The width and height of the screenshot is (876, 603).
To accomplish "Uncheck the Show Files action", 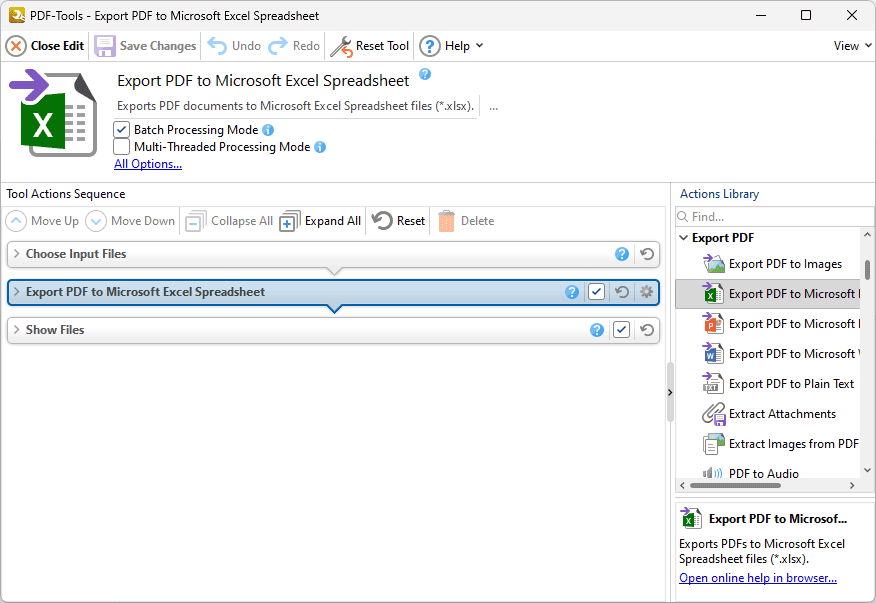I will point(621,330).
